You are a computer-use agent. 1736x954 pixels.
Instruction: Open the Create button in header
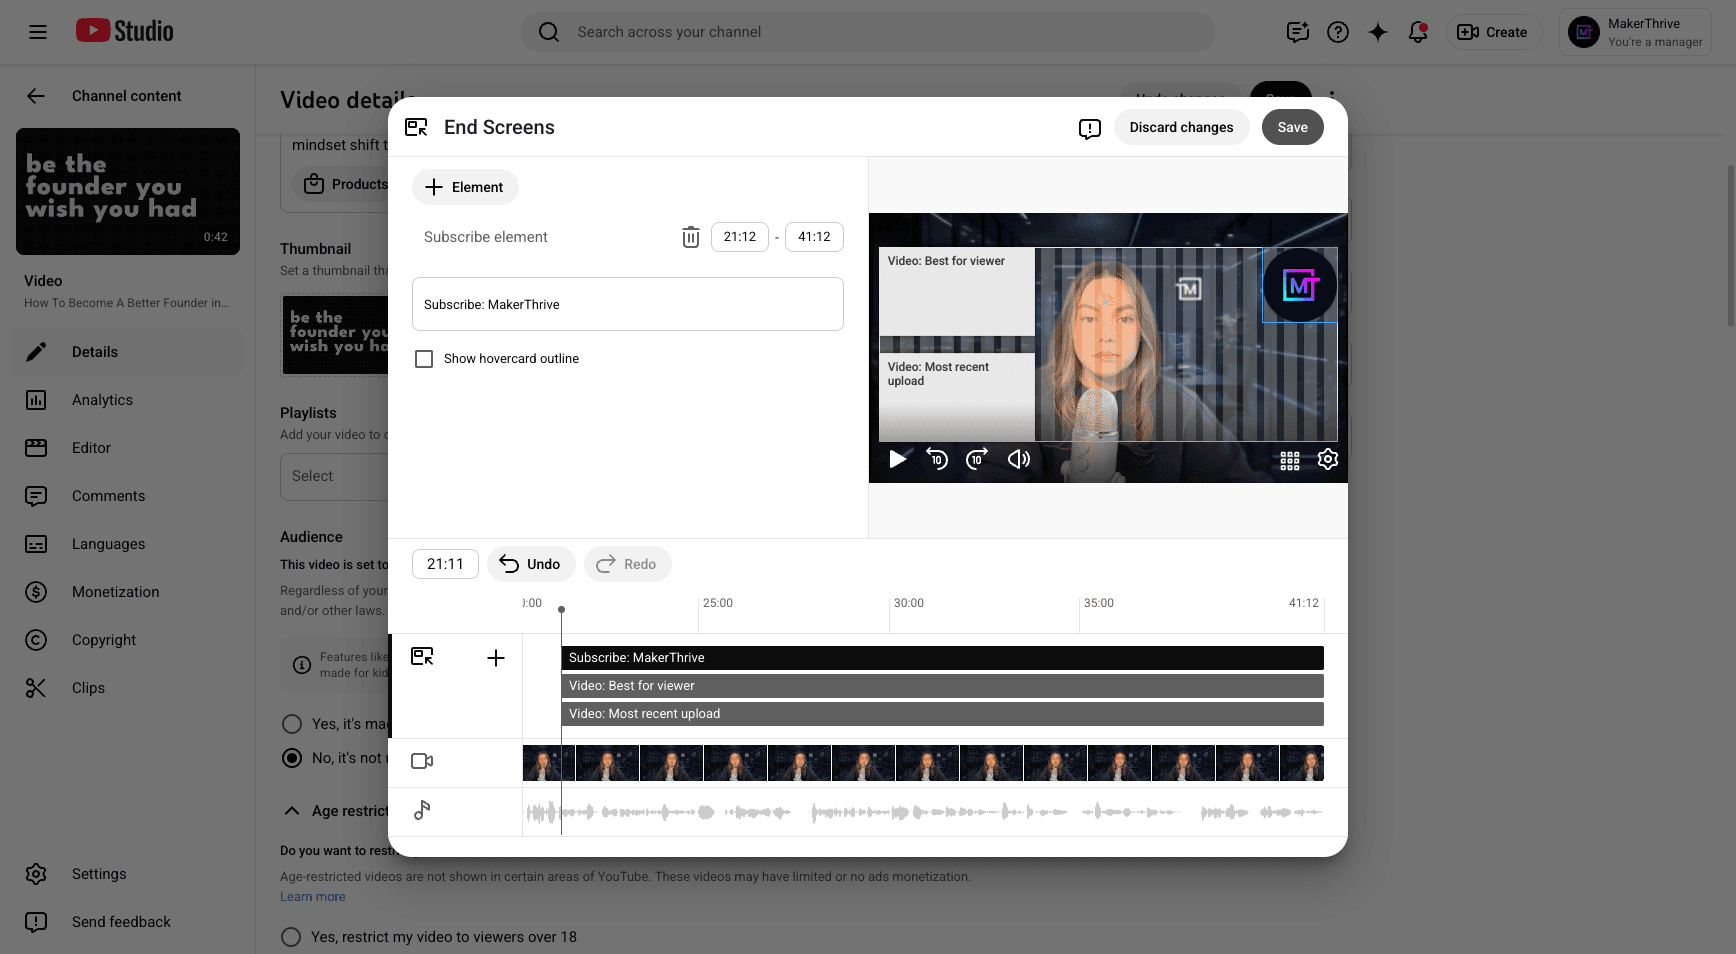(1492, 32)
